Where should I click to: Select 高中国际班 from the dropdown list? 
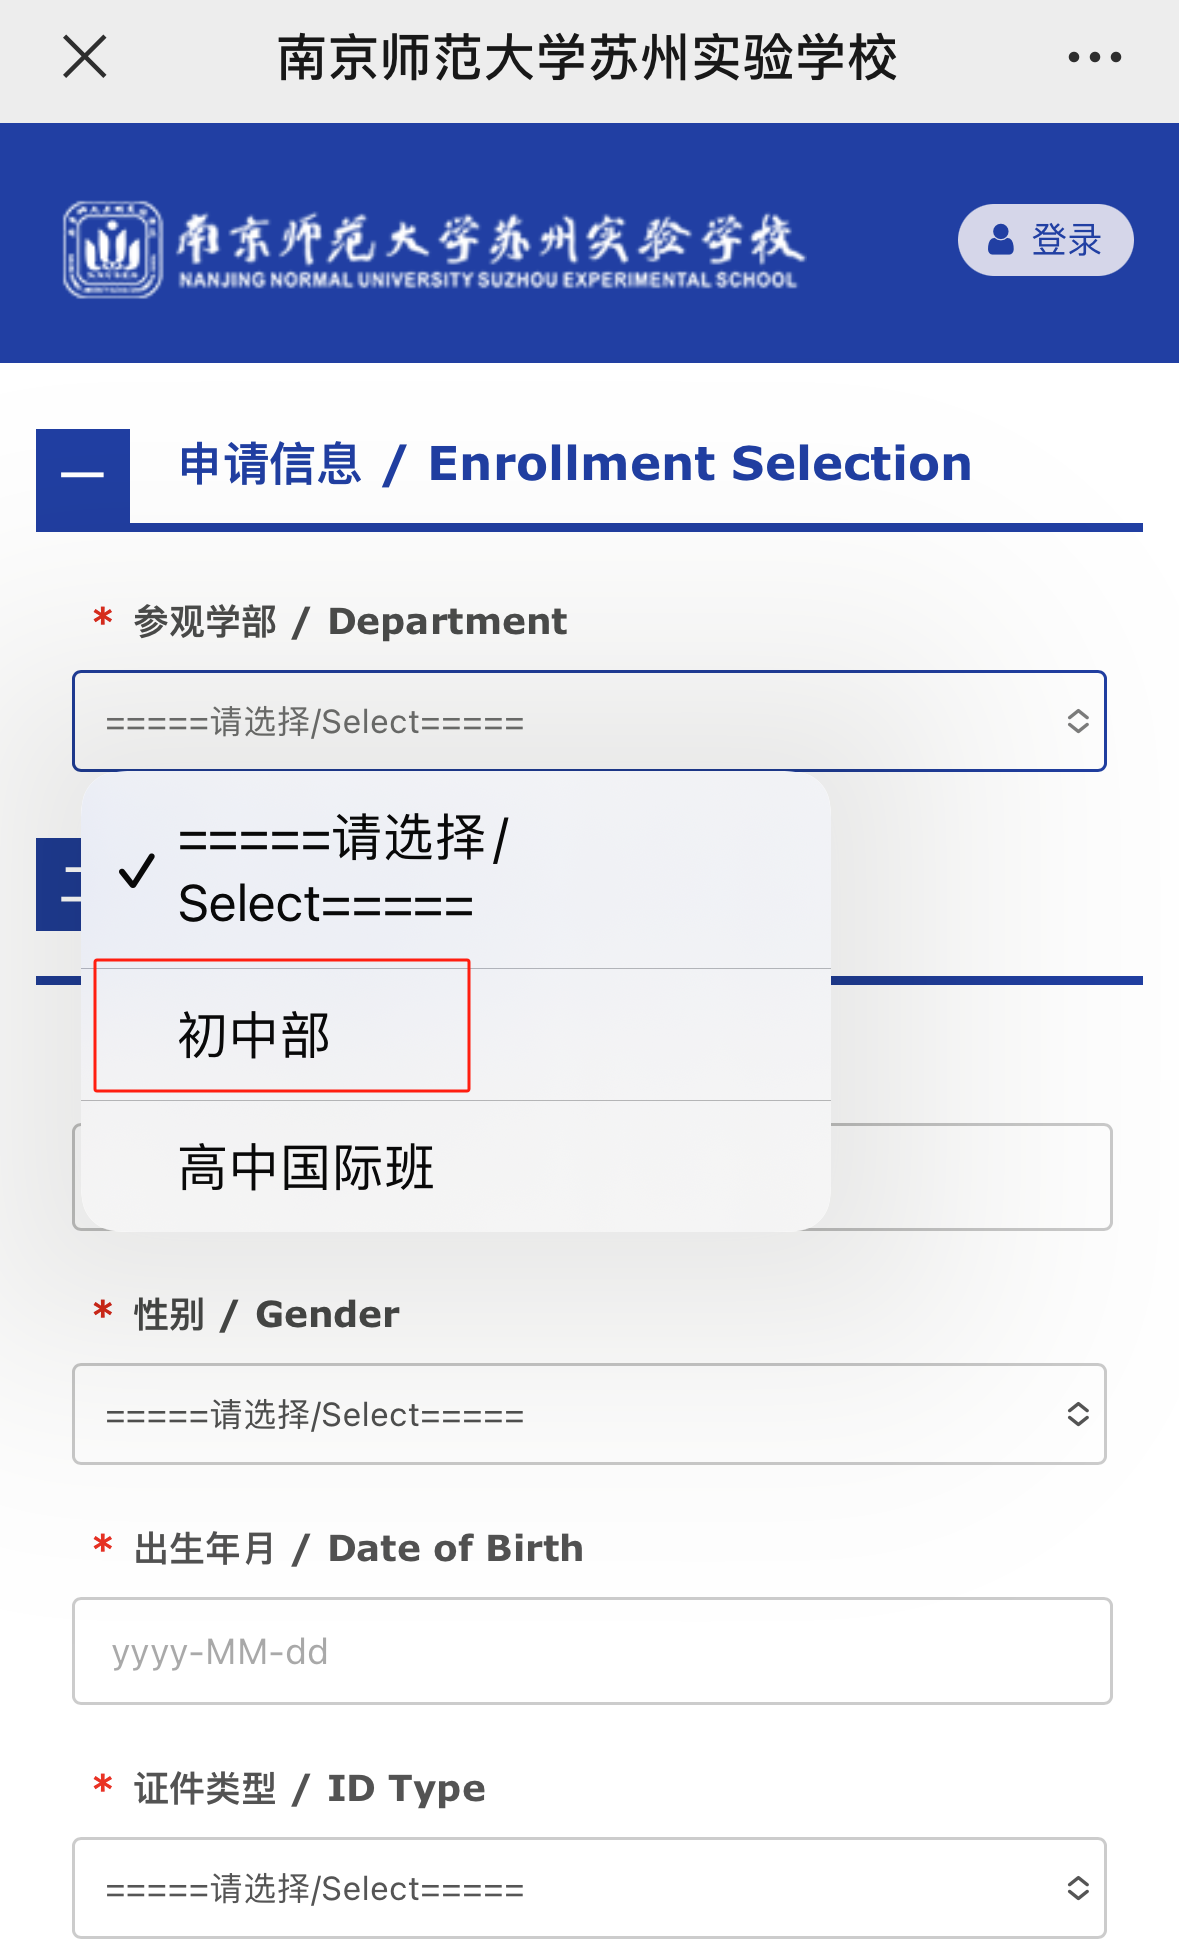pyautogui.click(x=306, y=1167)
